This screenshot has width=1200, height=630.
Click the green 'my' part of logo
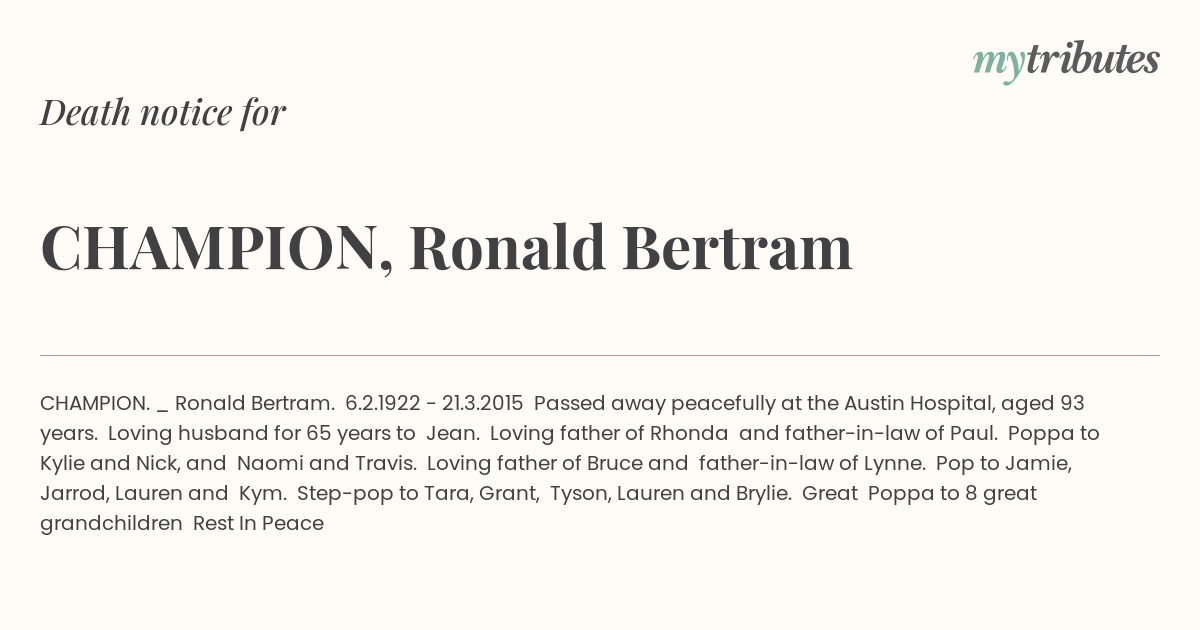(x=998, y=65)
